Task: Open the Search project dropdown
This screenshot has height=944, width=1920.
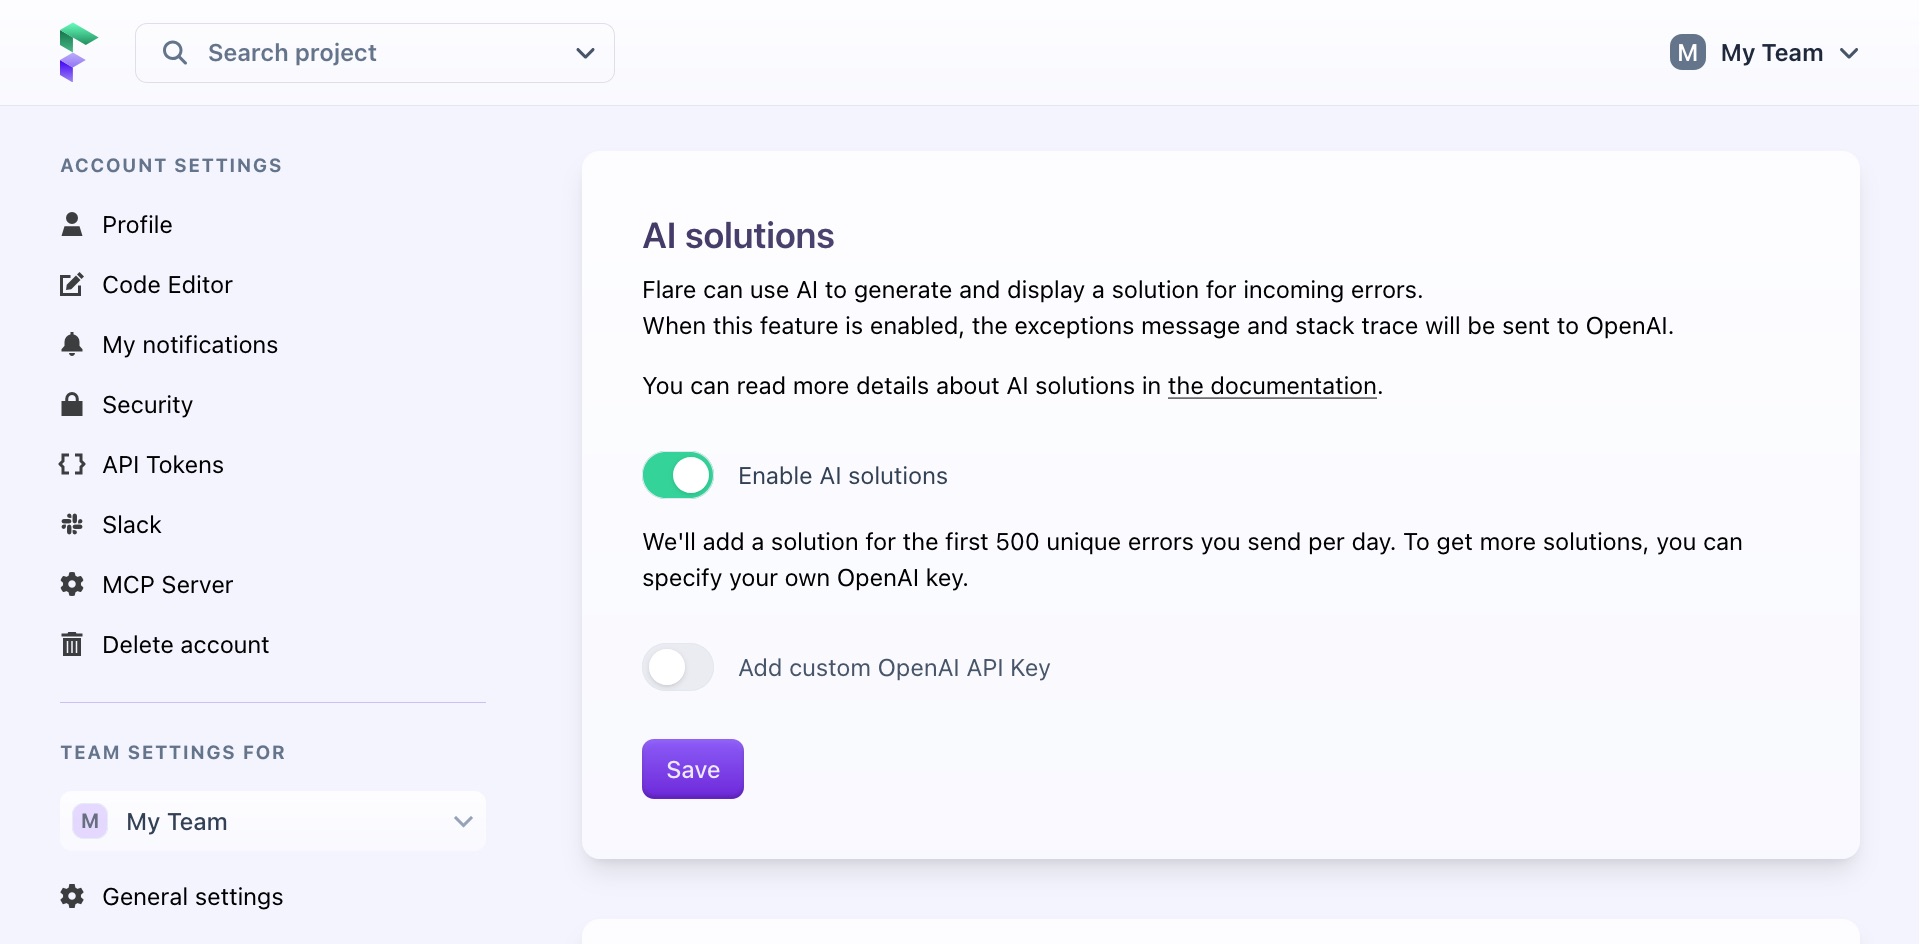Action: (585, 53)
